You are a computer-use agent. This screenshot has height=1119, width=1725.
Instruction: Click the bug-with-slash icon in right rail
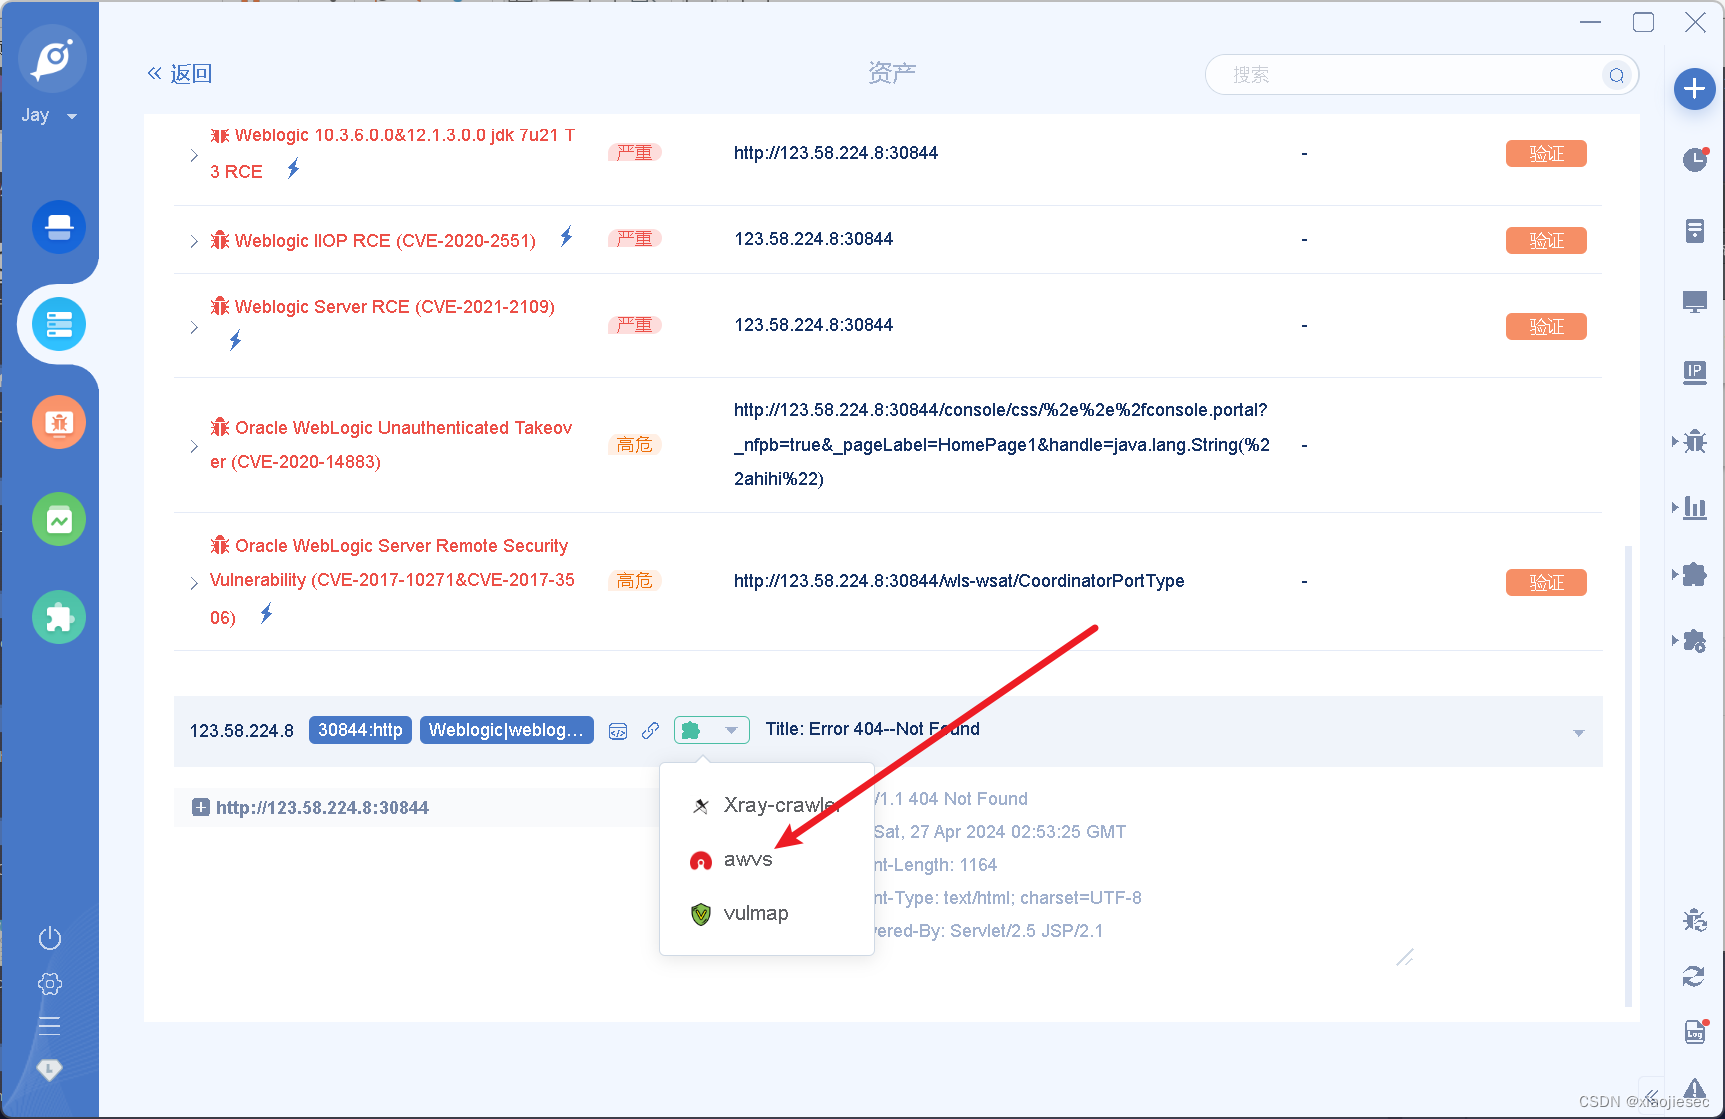coord(1695,920)
